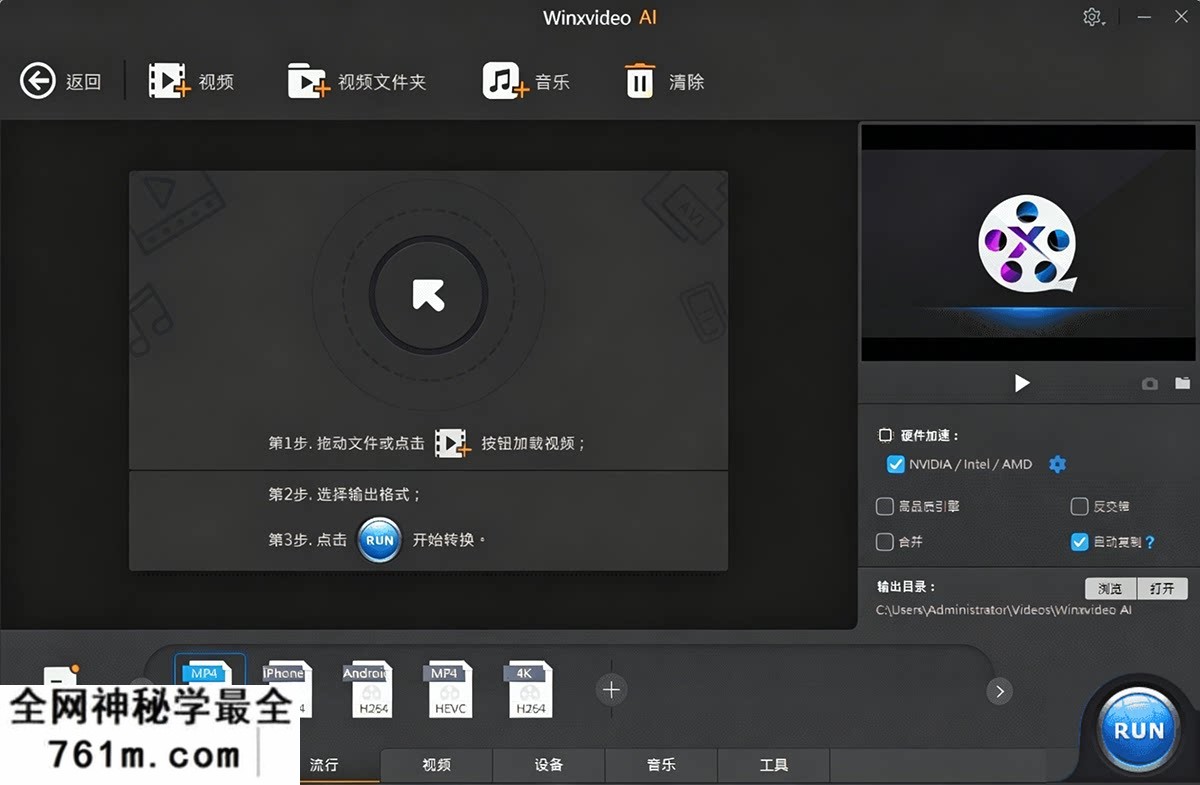Viewport: 1200px width, 785px height.
Task: Open hardware acceleration gear settings
Action: (x=1057, y=464)
